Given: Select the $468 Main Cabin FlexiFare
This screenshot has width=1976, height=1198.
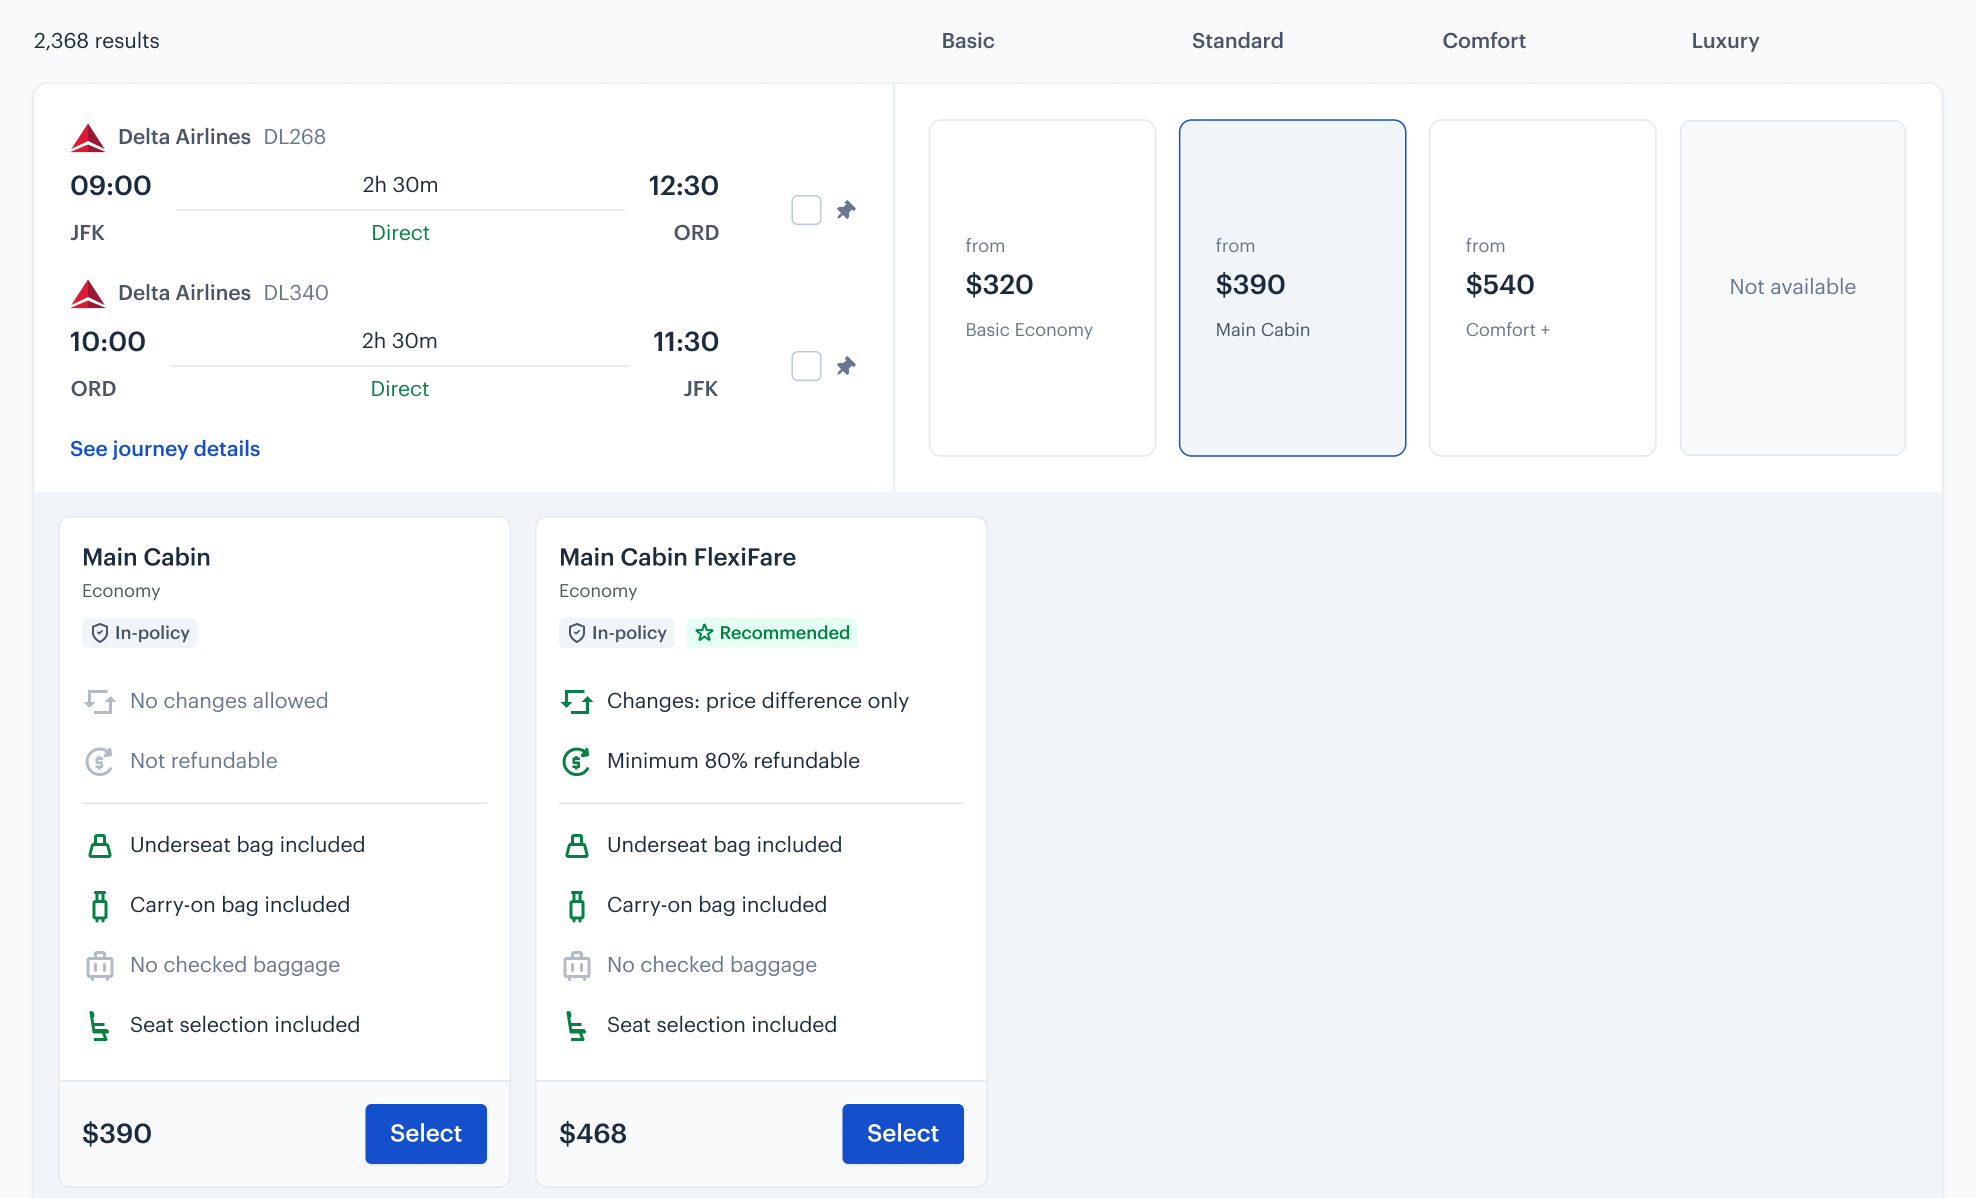Looking at the screenshot, I should [x=903, y=1134].
